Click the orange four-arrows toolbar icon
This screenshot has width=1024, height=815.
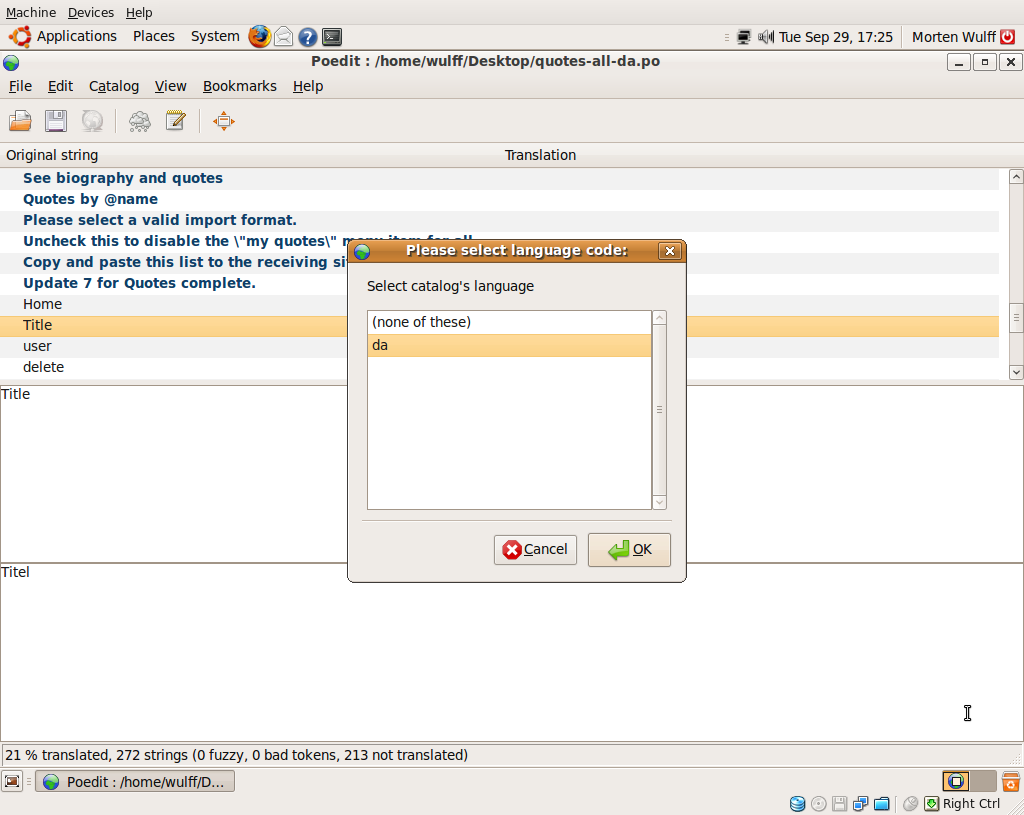pos(224,121)
